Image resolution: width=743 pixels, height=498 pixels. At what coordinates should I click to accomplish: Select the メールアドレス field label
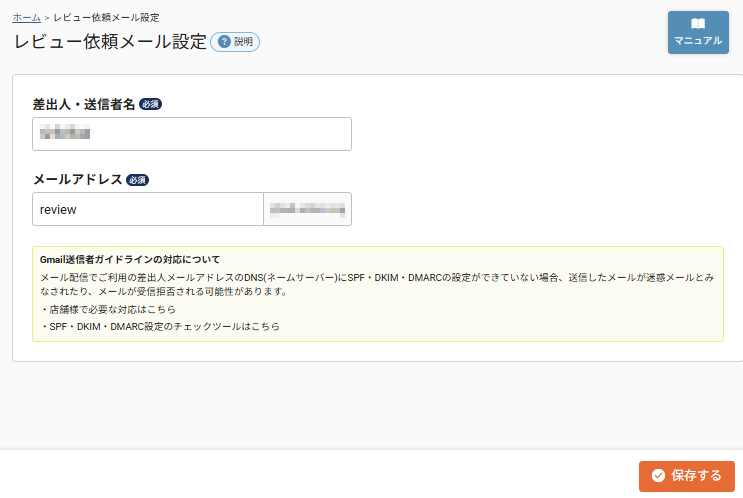78,180
